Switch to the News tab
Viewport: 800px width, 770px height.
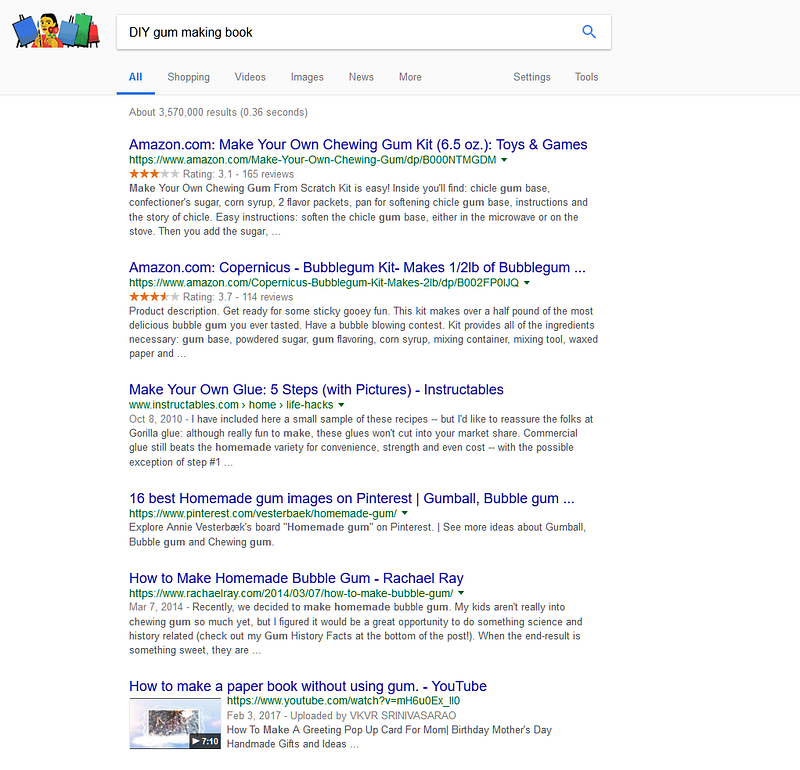361,77
